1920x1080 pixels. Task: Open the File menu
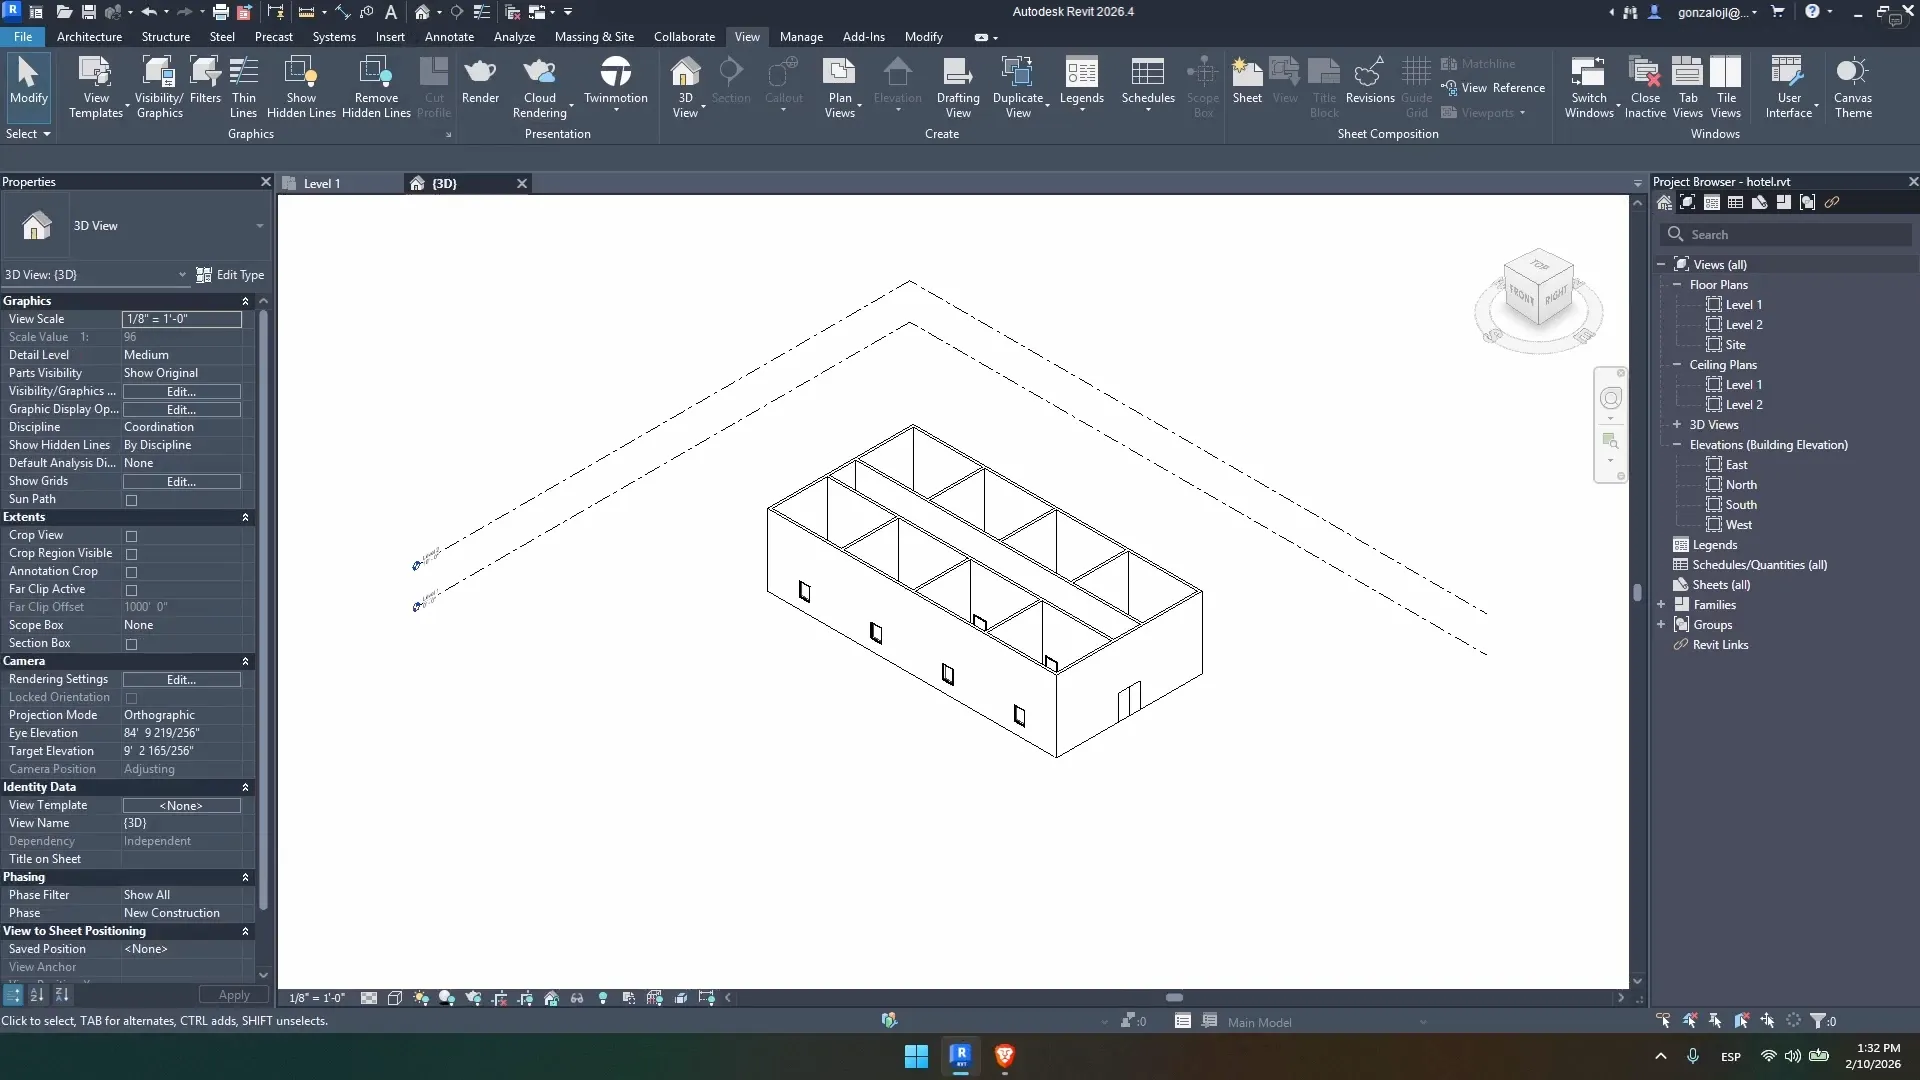23,37
